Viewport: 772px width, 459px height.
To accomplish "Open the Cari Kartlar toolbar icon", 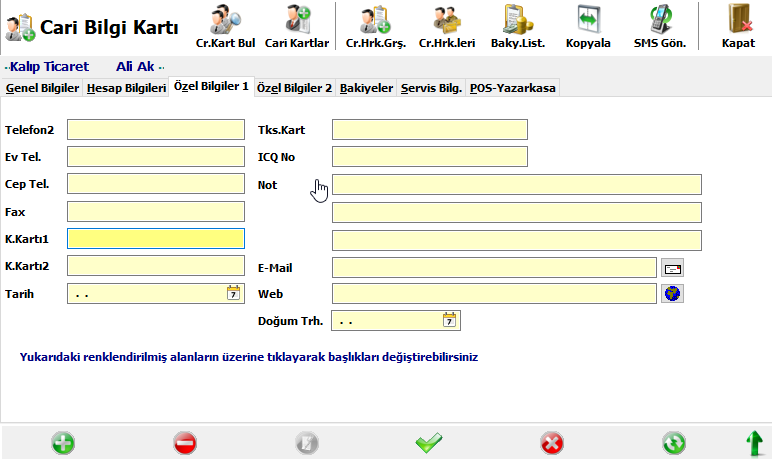I will tap(296, 27).
